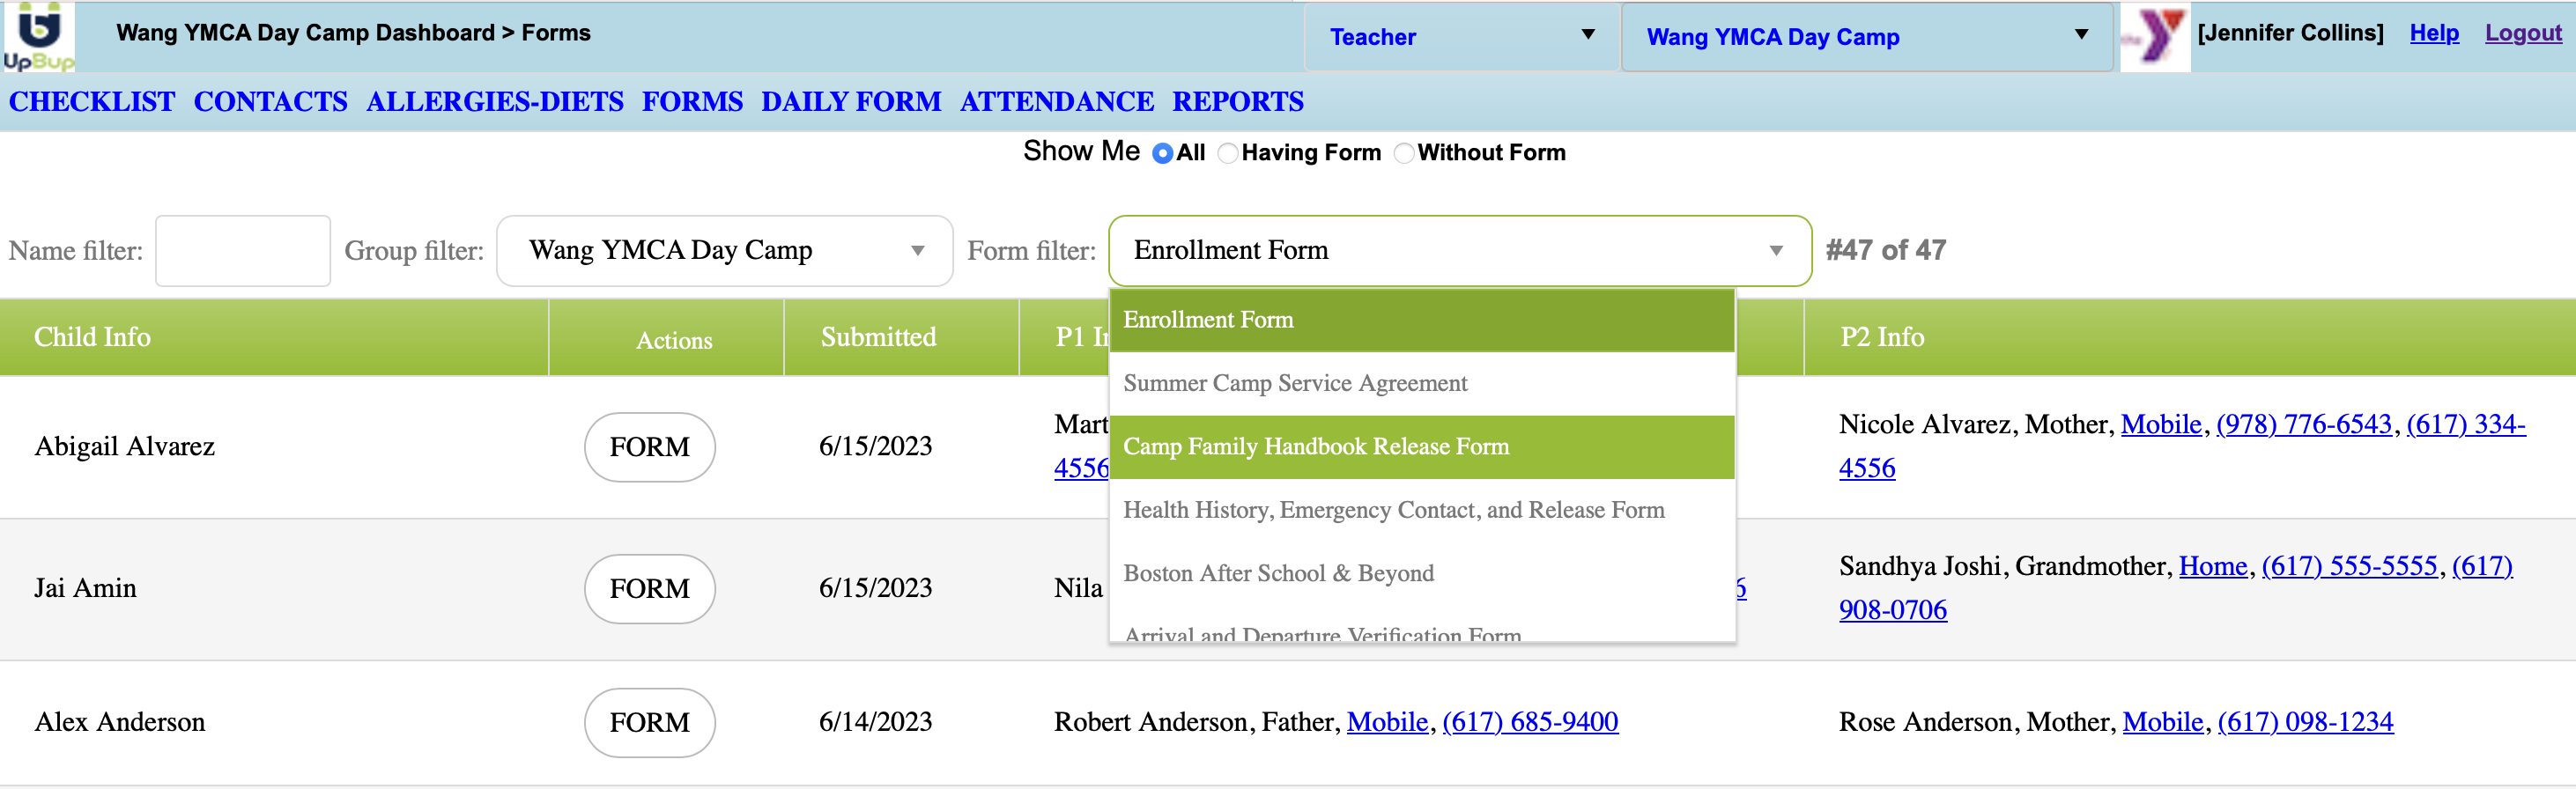2576x789 pixels.
Task: Choose Boston After School & Beyond option
Action: click(1421, 573)
